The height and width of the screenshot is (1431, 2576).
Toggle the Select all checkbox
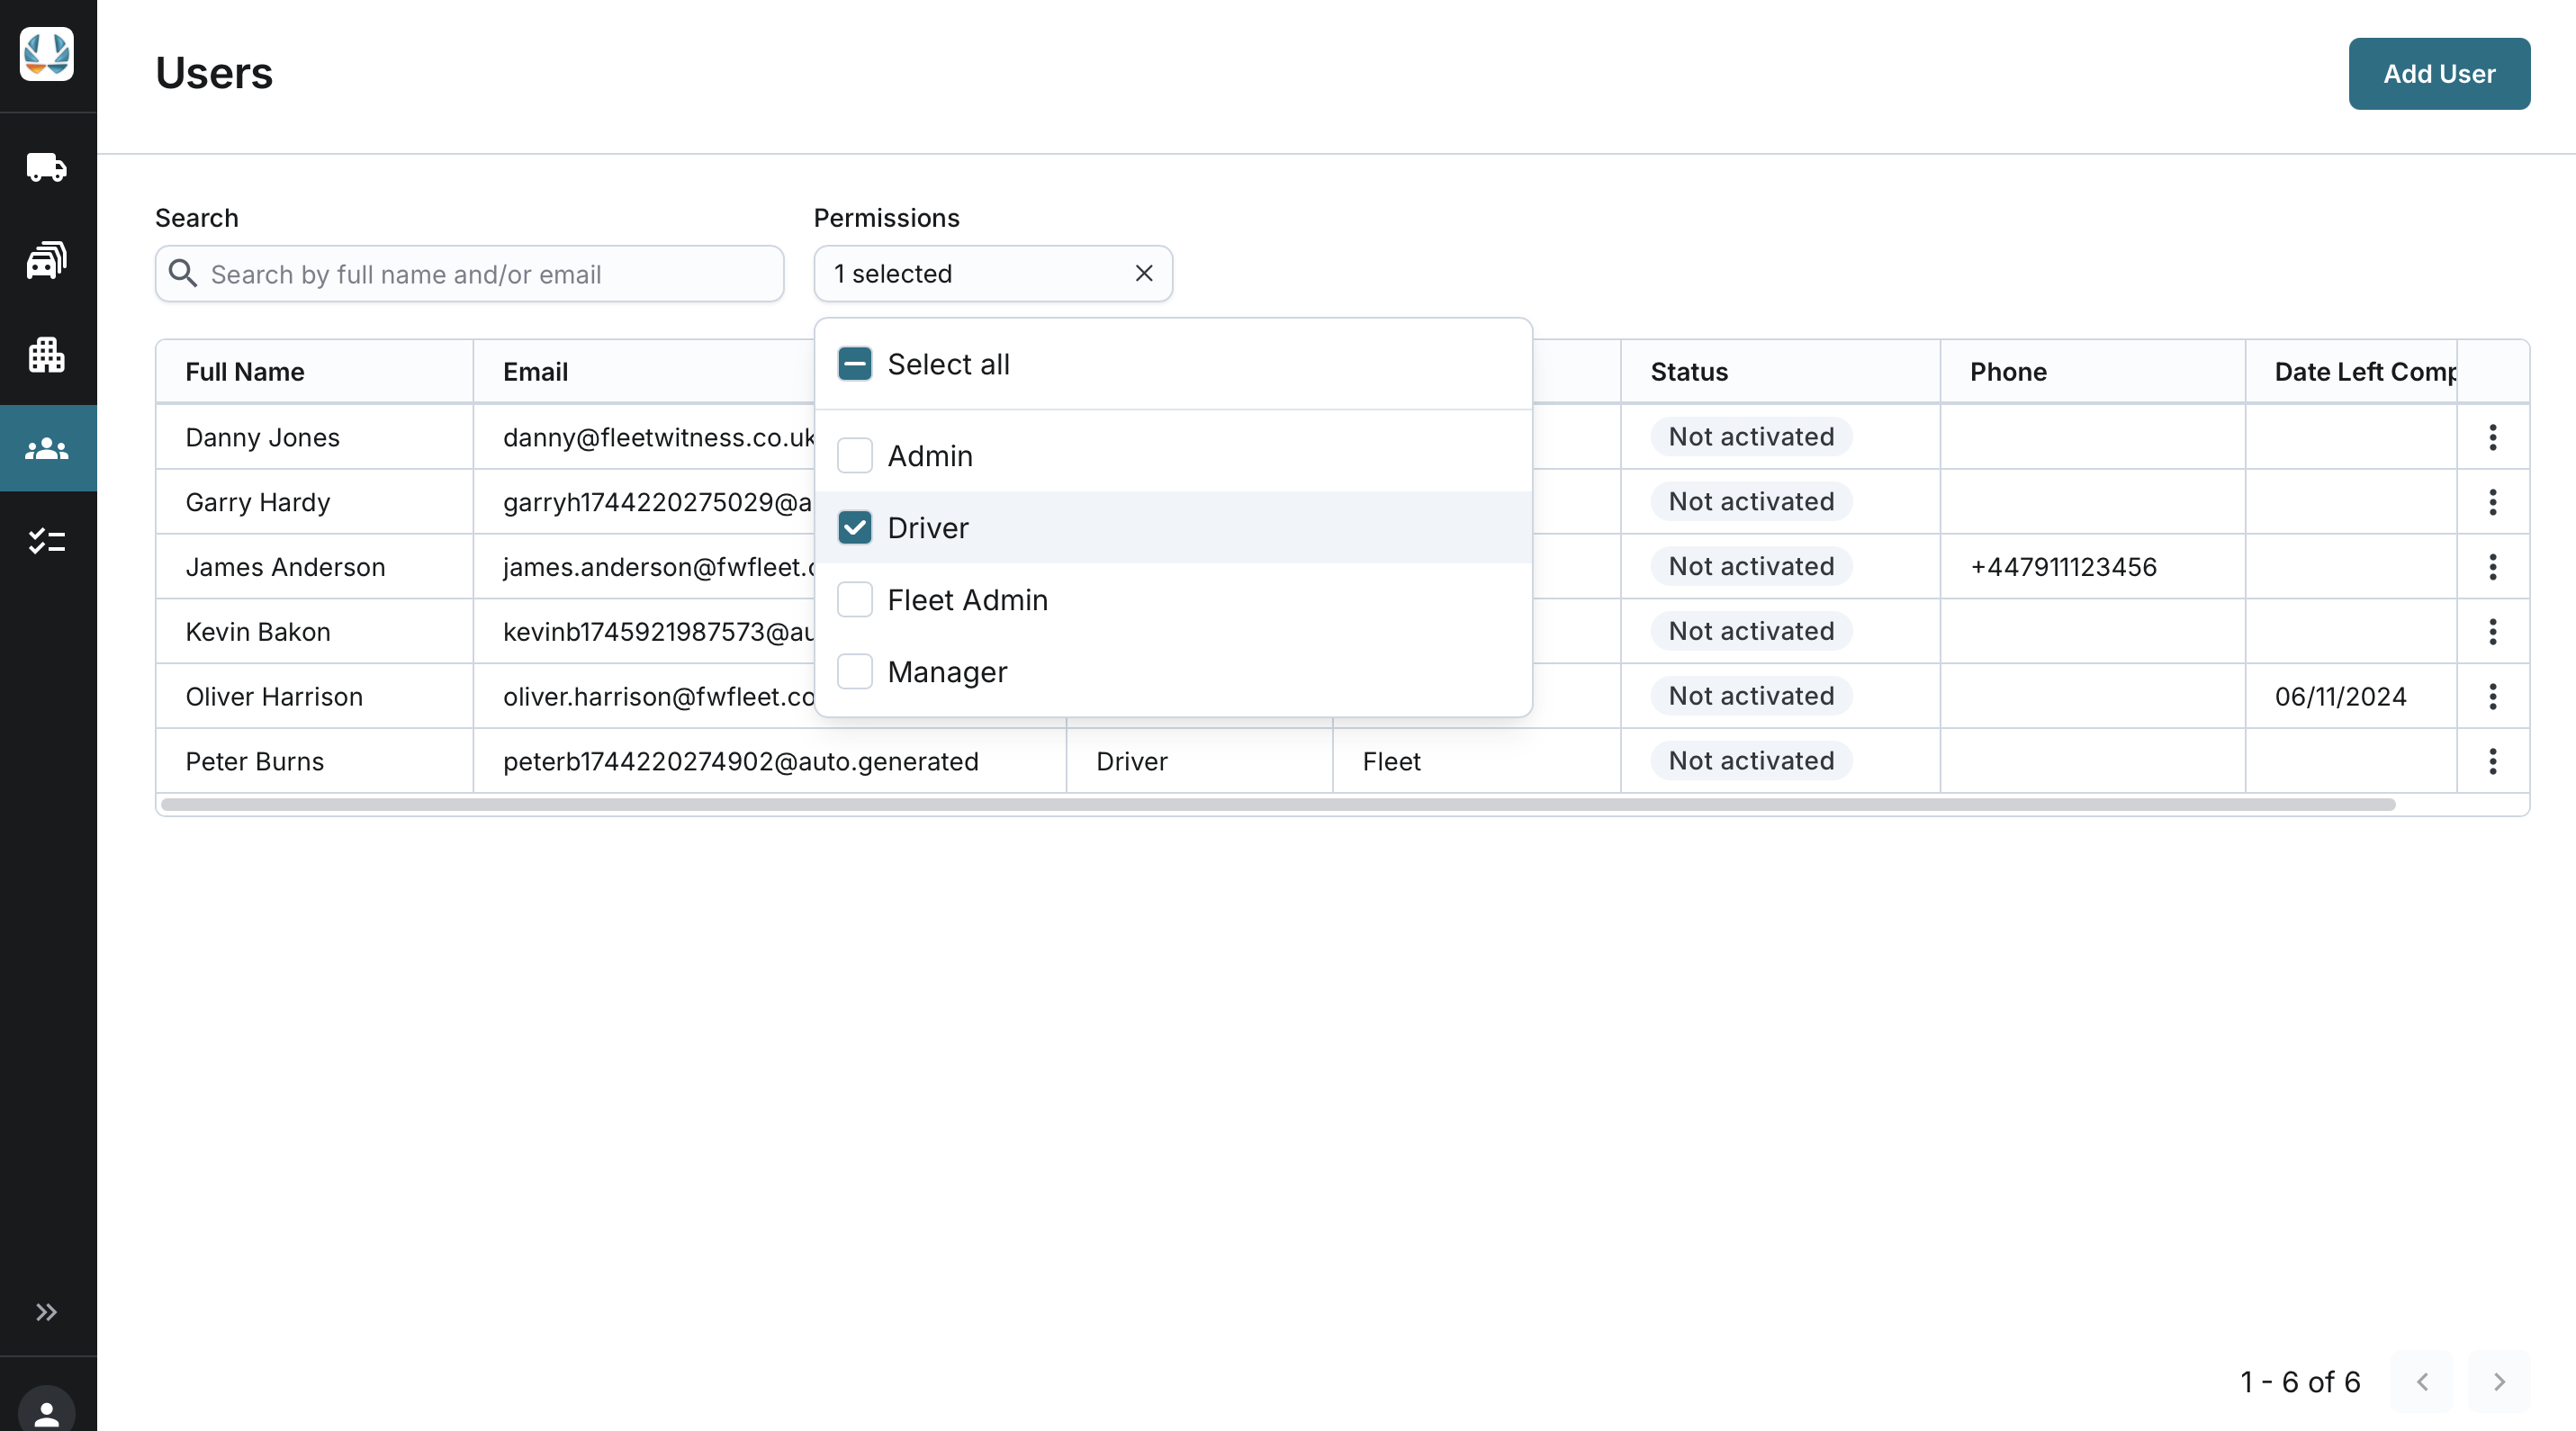coord(855,364)
